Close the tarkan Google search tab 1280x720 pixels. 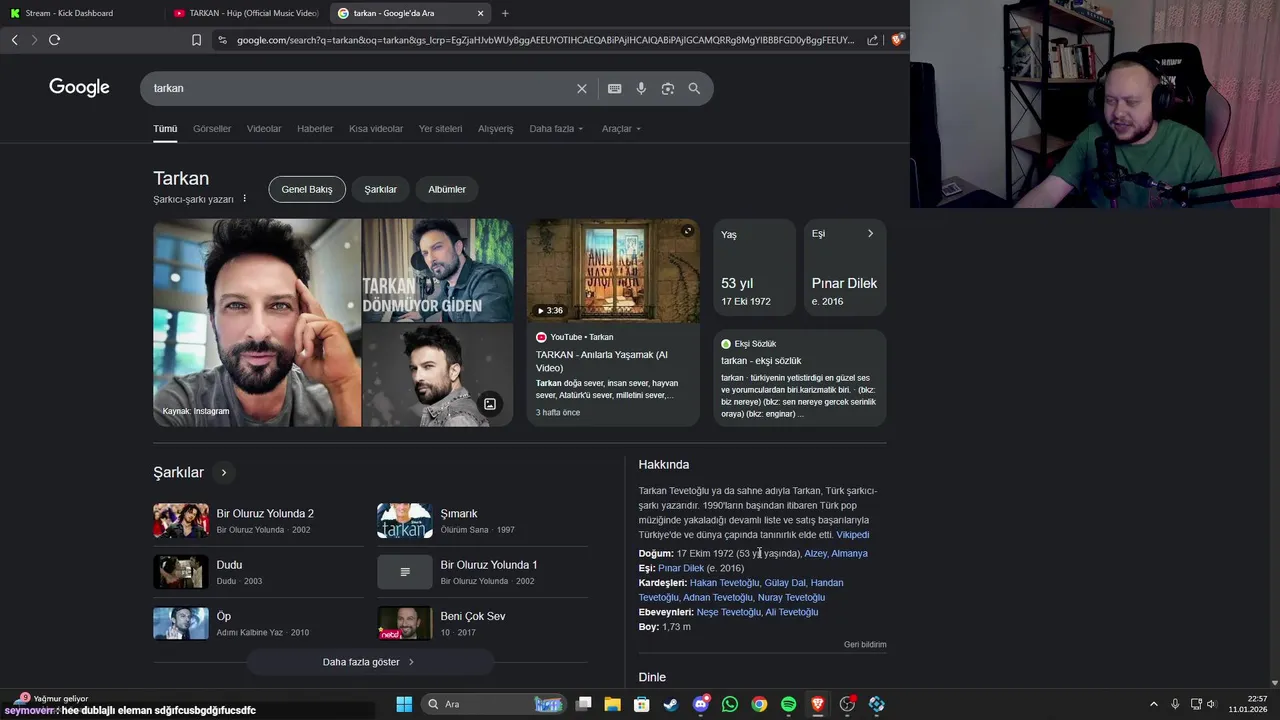click(x=480, y=13)
